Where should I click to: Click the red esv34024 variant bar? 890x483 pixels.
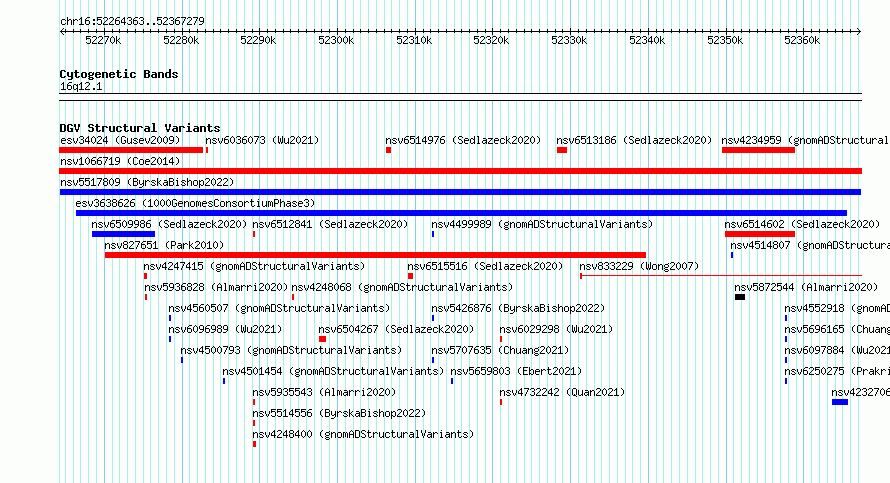(131, 150)
